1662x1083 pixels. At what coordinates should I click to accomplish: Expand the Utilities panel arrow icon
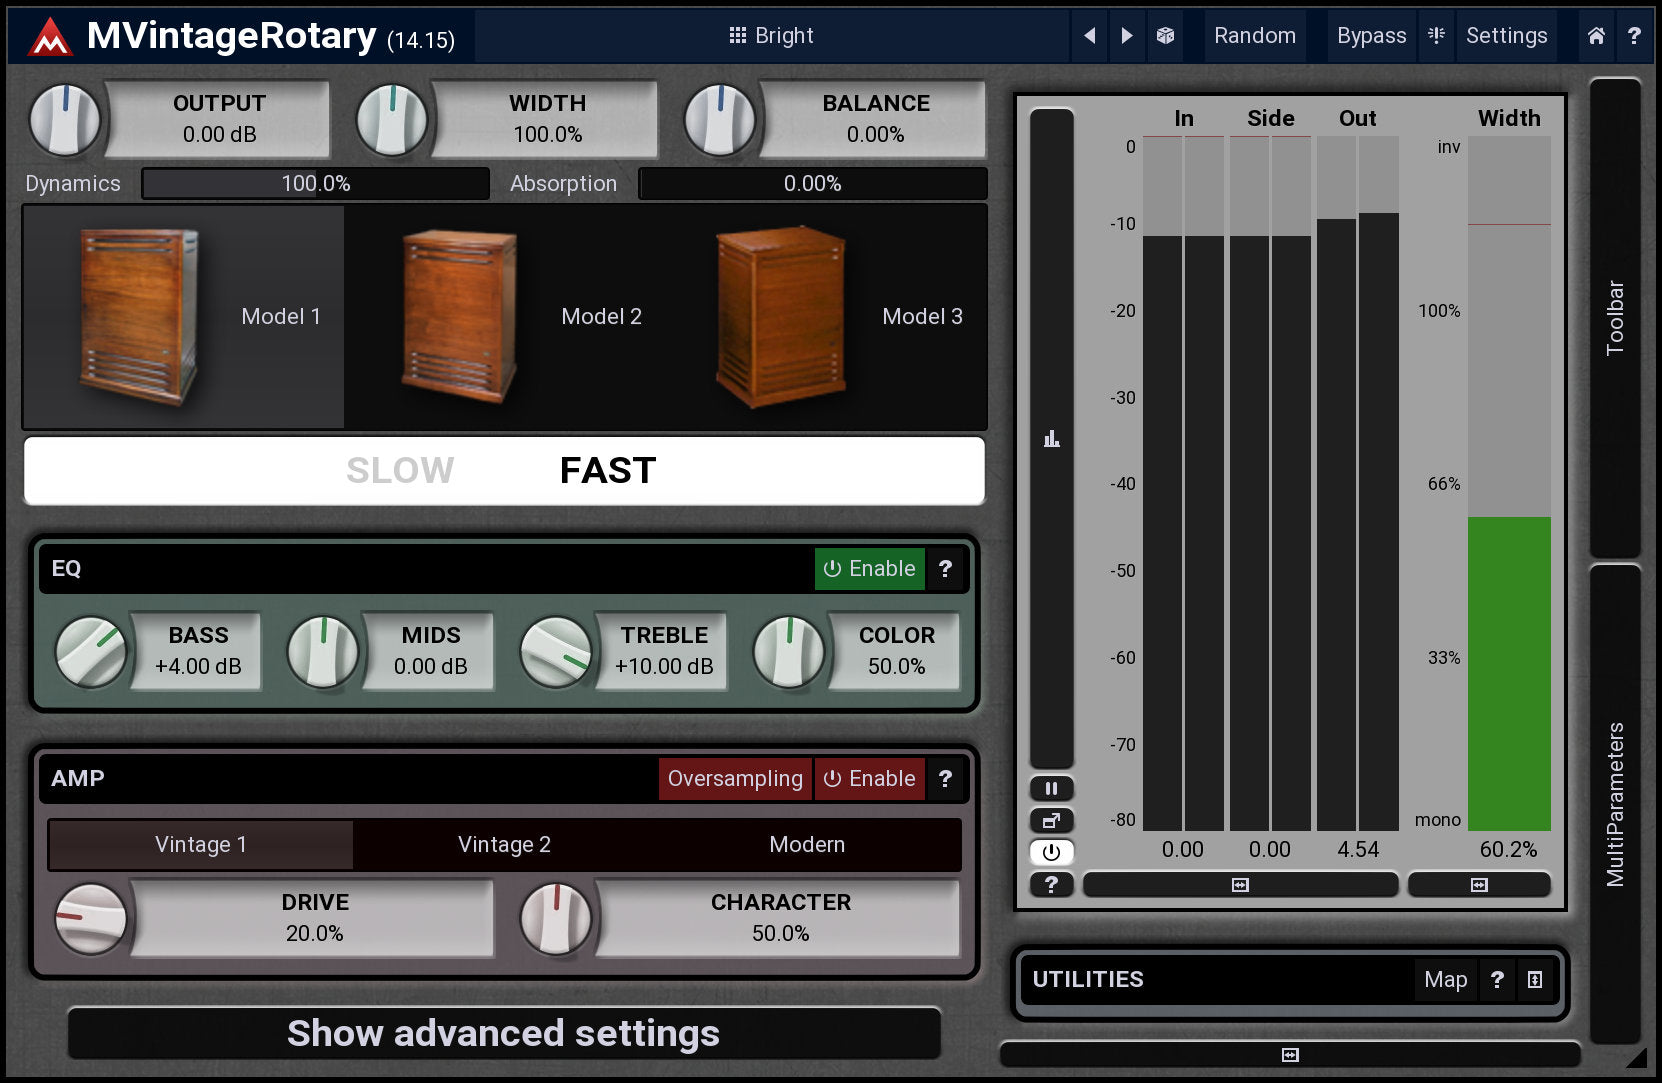tap(1535, 980)
